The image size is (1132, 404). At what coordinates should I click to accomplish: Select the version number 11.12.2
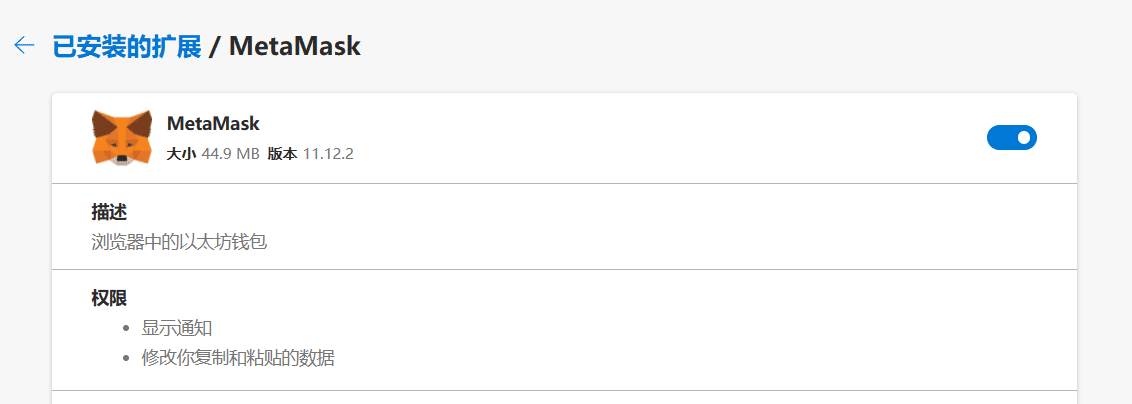pyautogui.click(x=328, y=154)
